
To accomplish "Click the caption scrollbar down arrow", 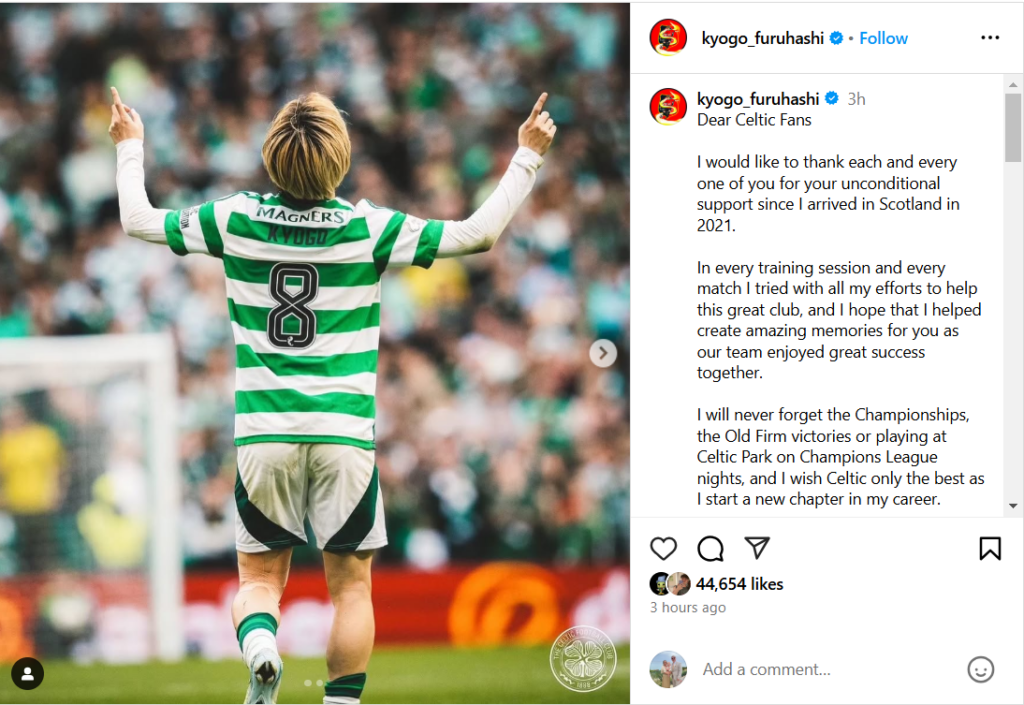I will [1013, 506].
